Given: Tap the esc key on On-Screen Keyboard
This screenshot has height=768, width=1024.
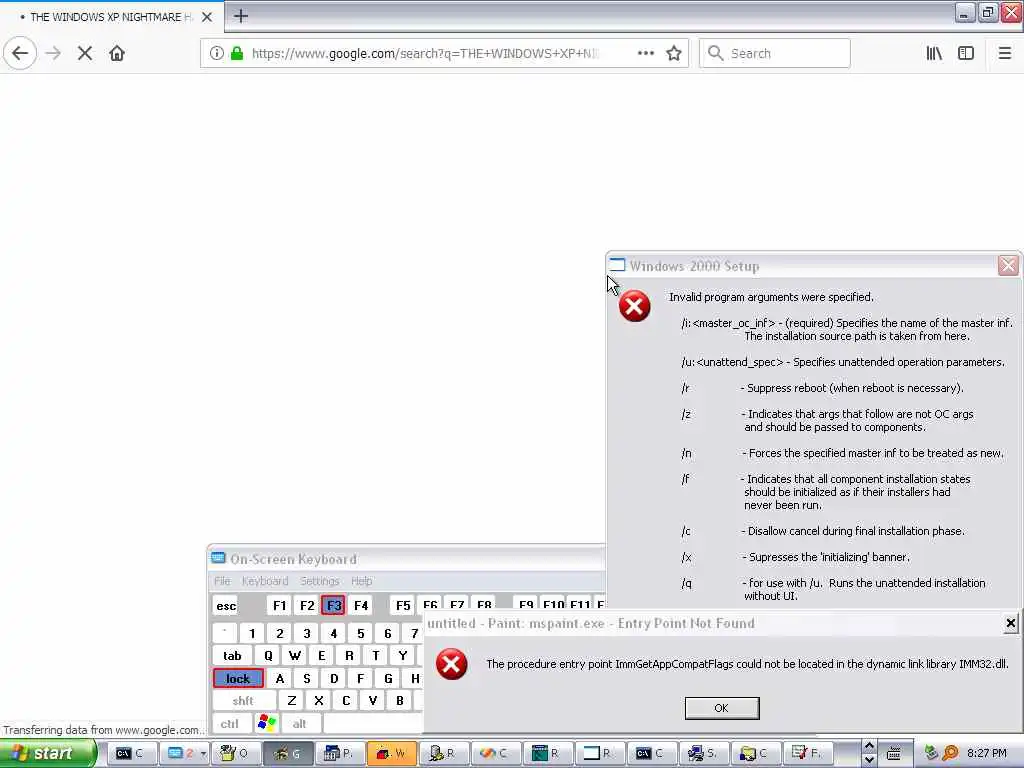Looking at the screenshot, I should click(226, 605).
